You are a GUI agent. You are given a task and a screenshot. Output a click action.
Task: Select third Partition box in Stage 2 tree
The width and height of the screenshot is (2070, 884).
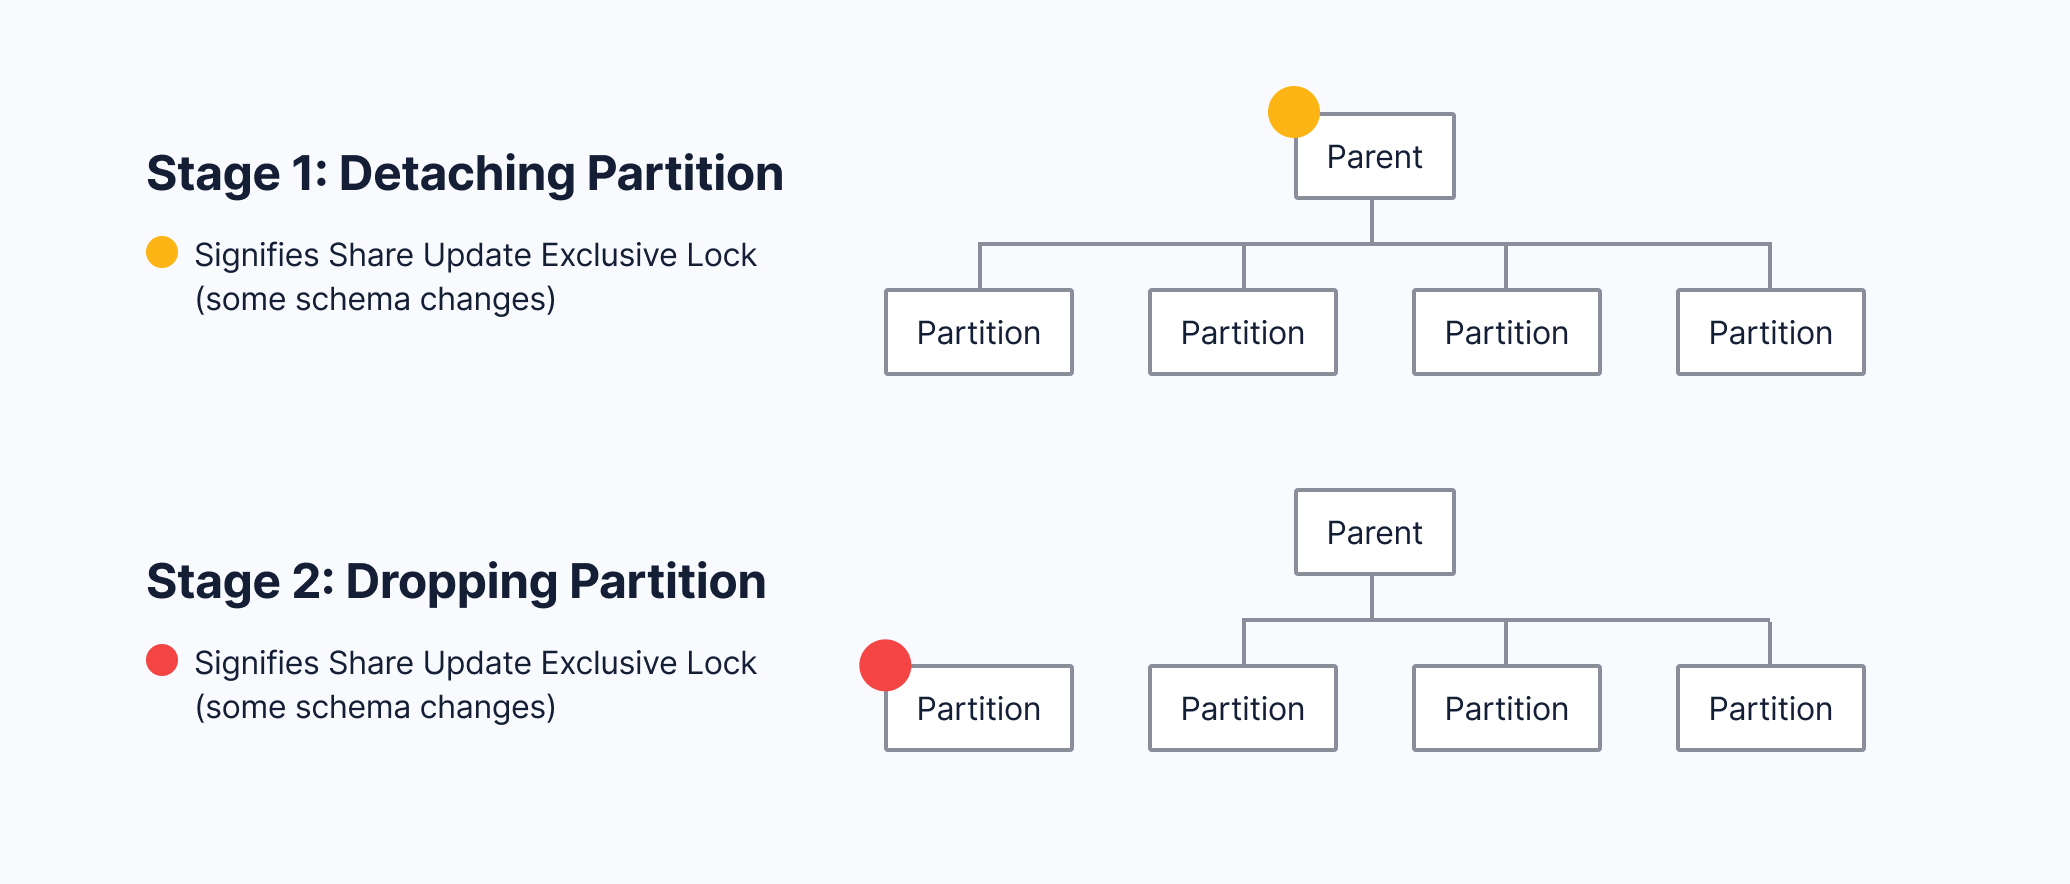tap(1506, 709)
